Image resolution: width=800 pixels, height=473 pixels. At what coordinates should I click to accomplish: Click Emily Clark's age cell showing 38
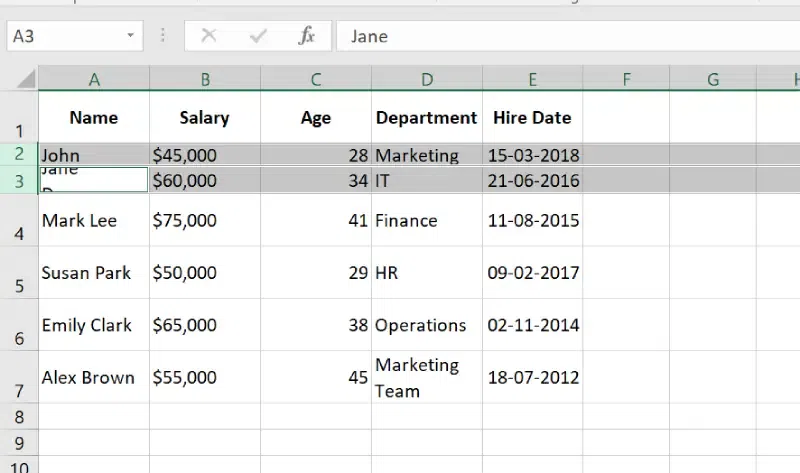pos(315,325)
